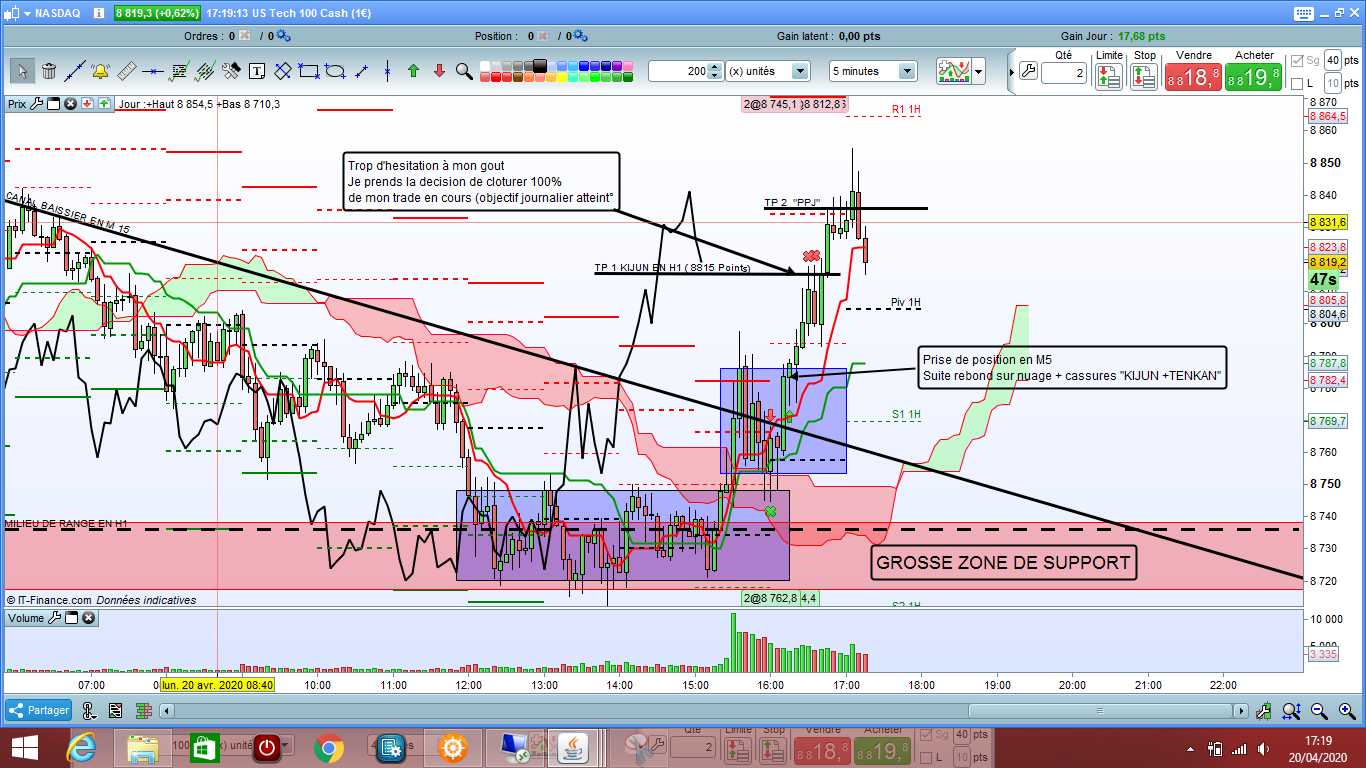Click the Partager share button
Viewport: 1366px width, 768px height.
coord(39,710)
